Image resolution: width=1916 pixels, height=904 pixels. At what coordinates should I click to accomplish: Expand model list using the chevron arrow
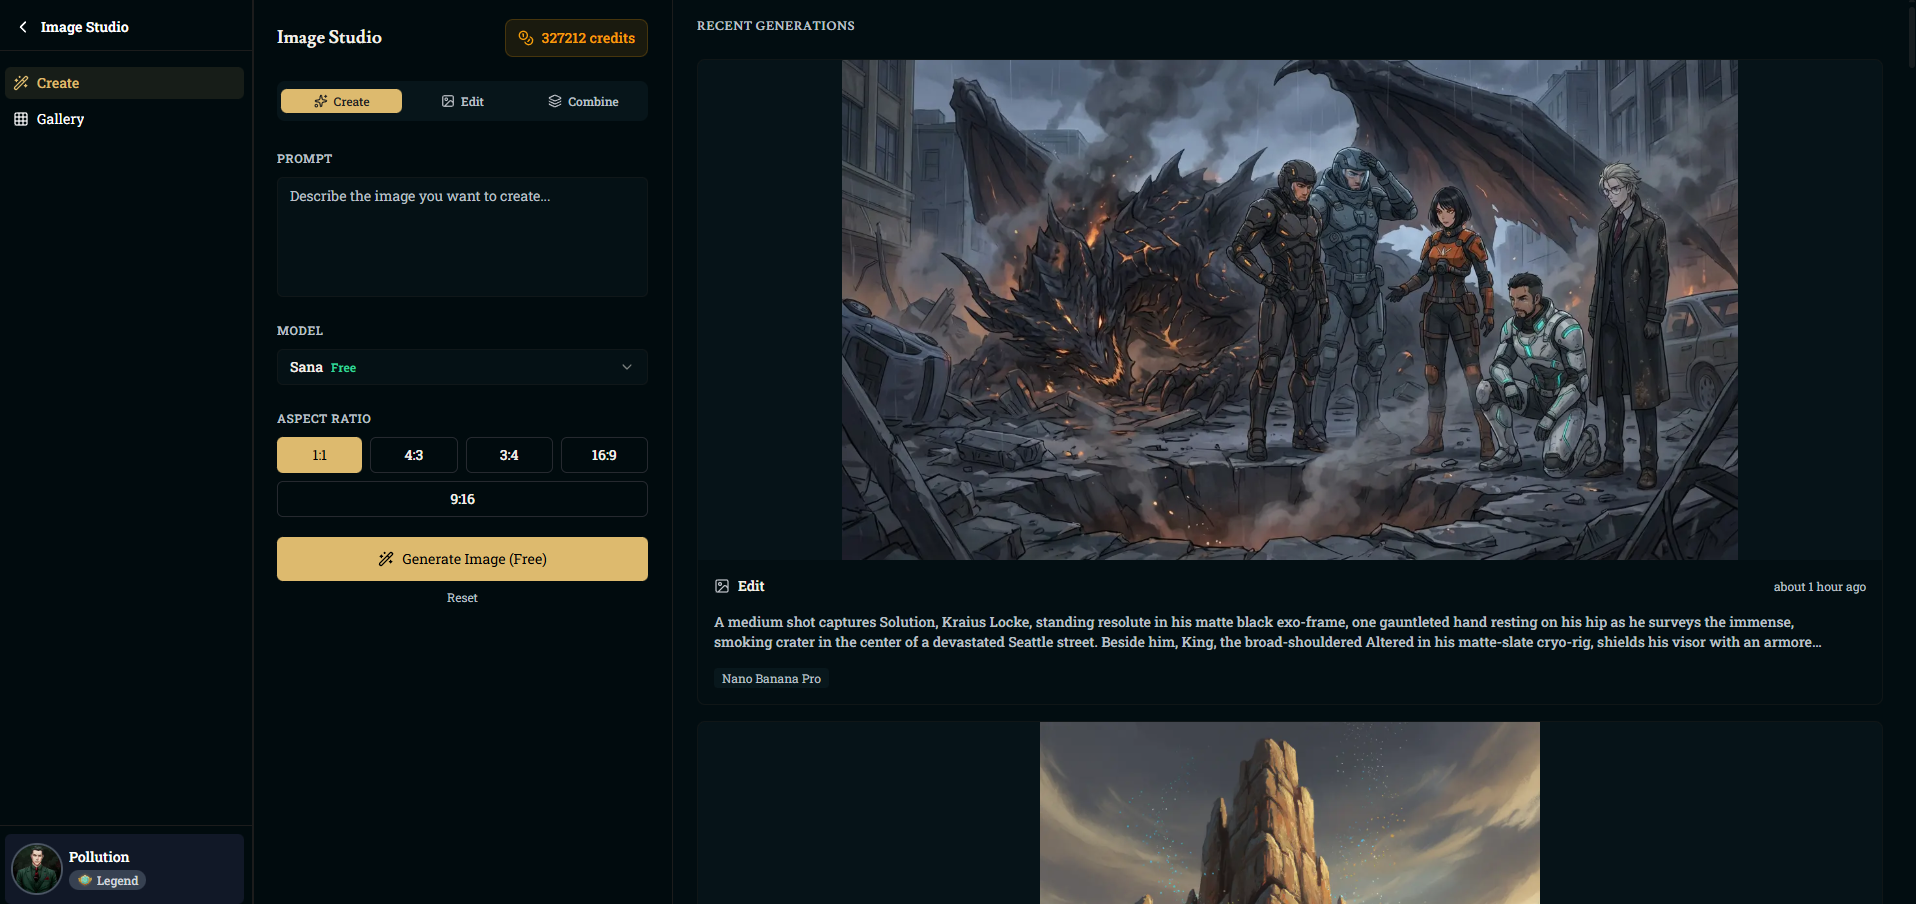(627, 367)
